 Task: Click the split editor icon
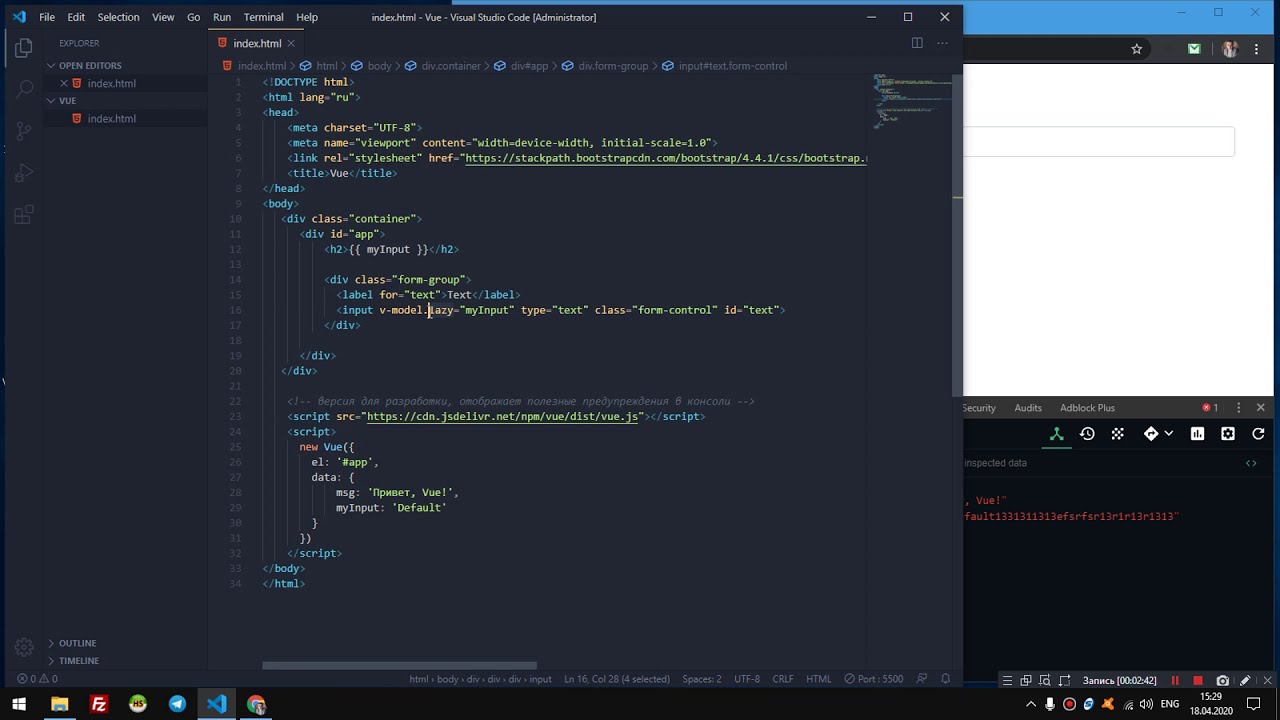pyautogui.click(x=916, y=43)
